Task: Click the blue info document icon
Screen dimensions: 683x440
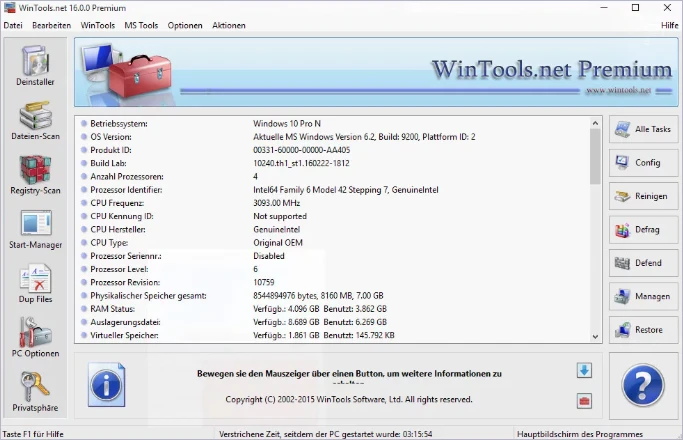Action: [107, 385]
